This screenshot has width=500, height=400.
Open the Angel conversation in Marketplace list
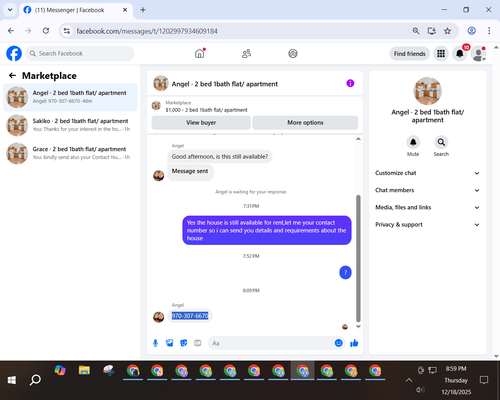[70, 97]
